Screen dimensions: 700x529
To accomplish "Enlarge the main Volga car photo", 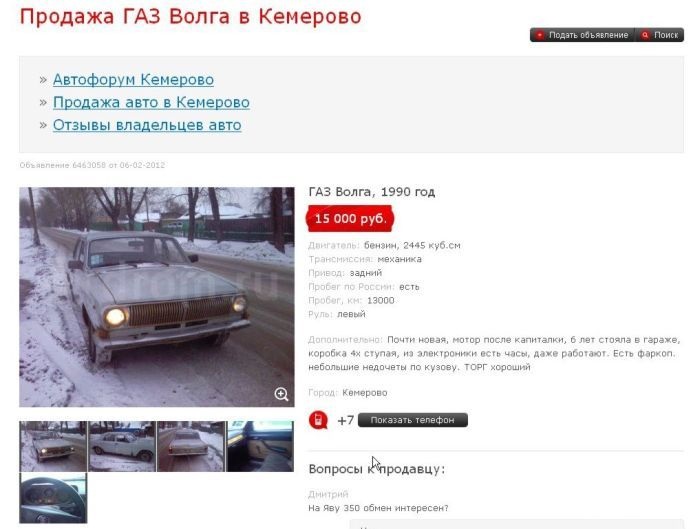I will (x=157, y=297).
